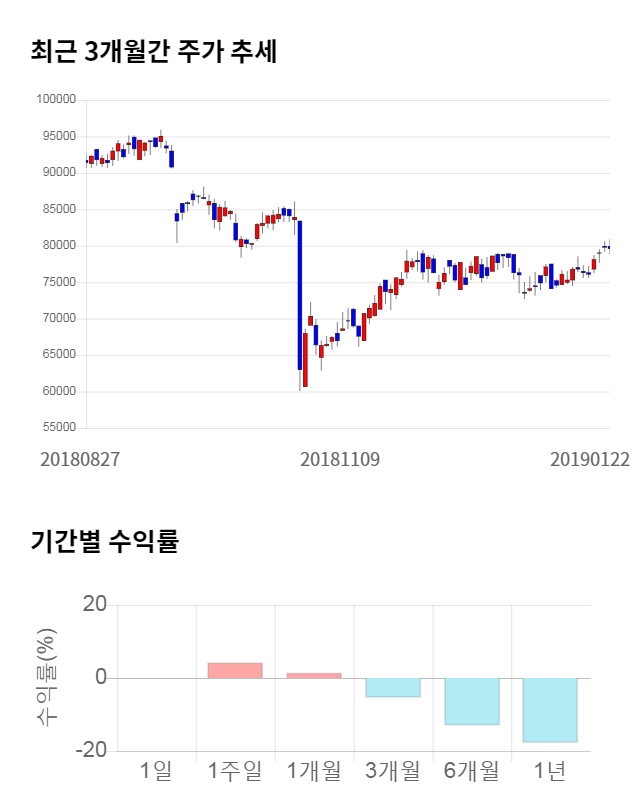640x810 pixels.
Task: Choose the 1개월 period label
Action: tap(314, 770)
